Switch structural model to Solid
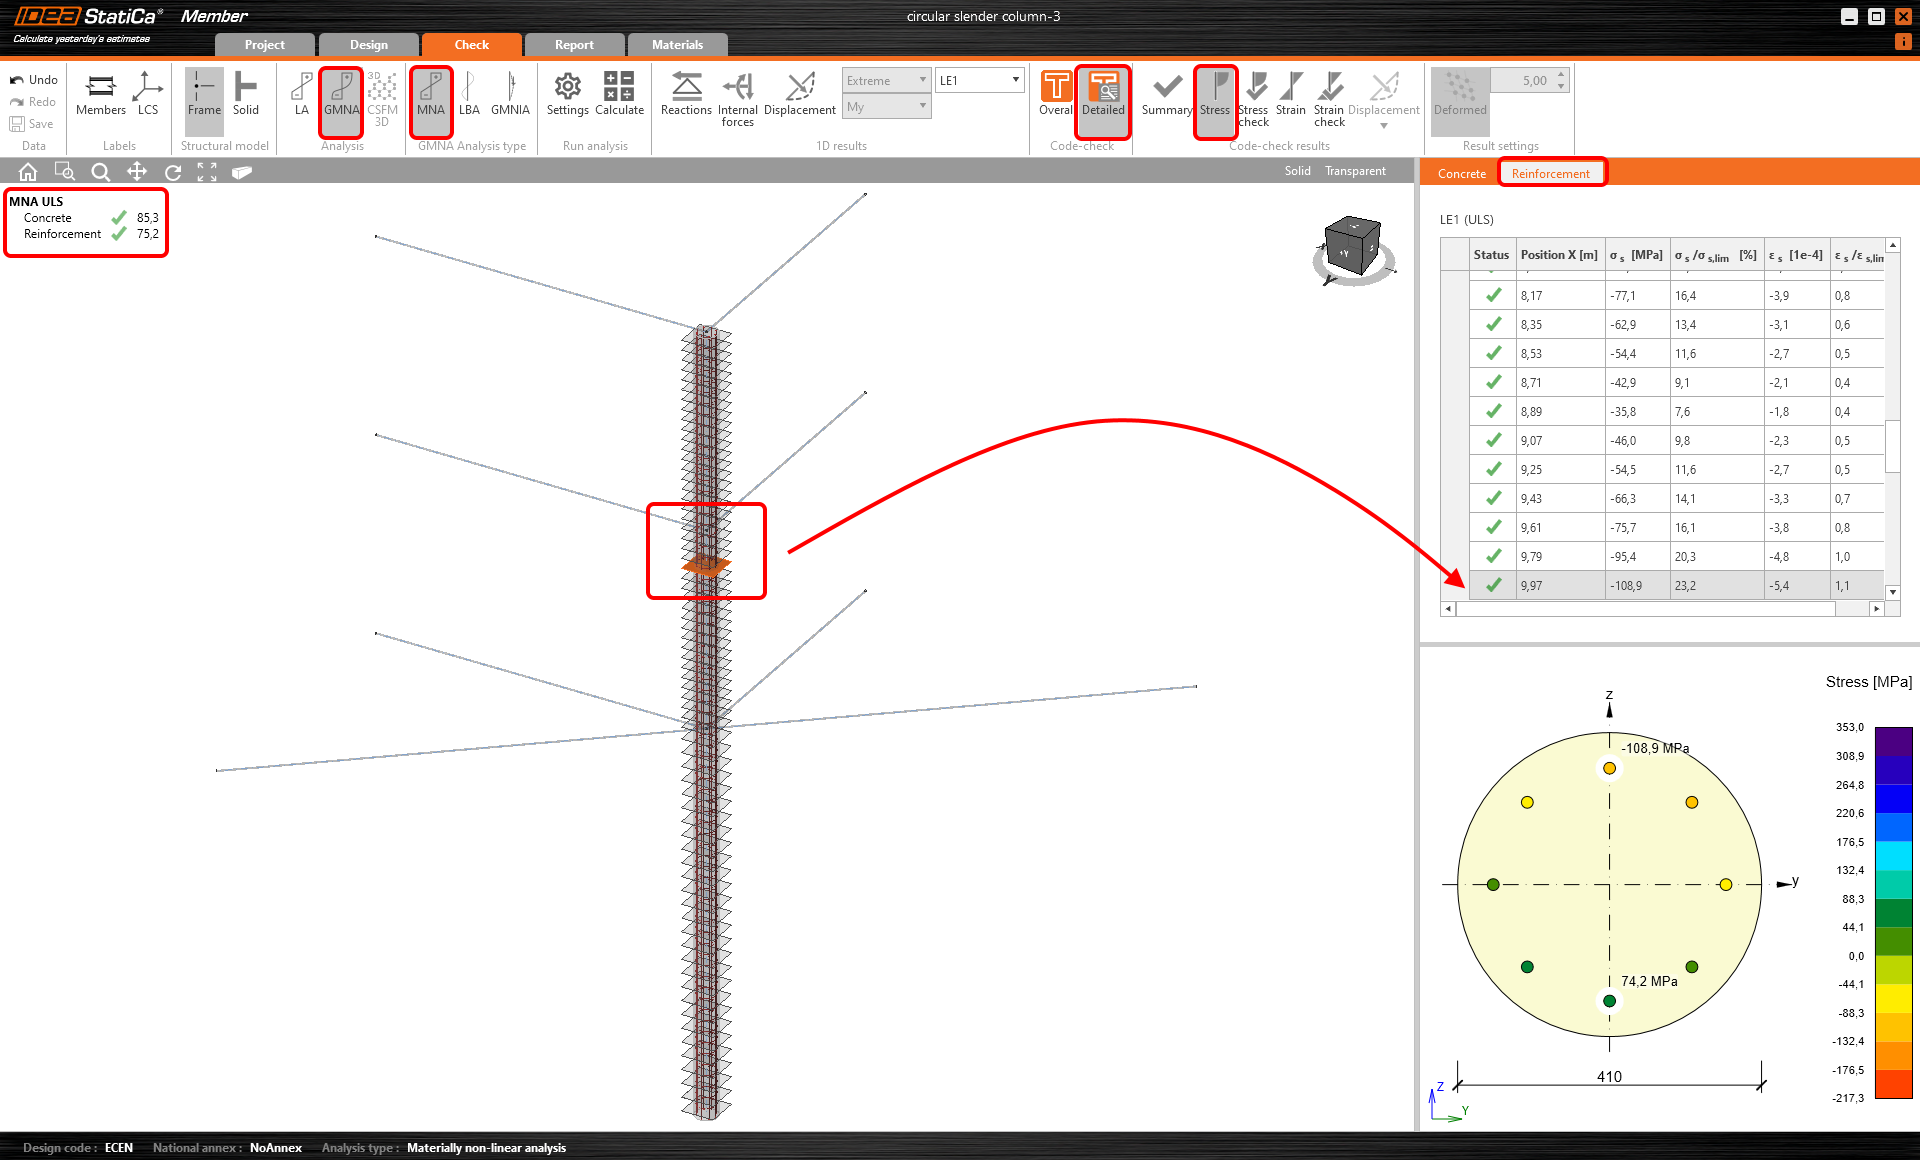 245,93
